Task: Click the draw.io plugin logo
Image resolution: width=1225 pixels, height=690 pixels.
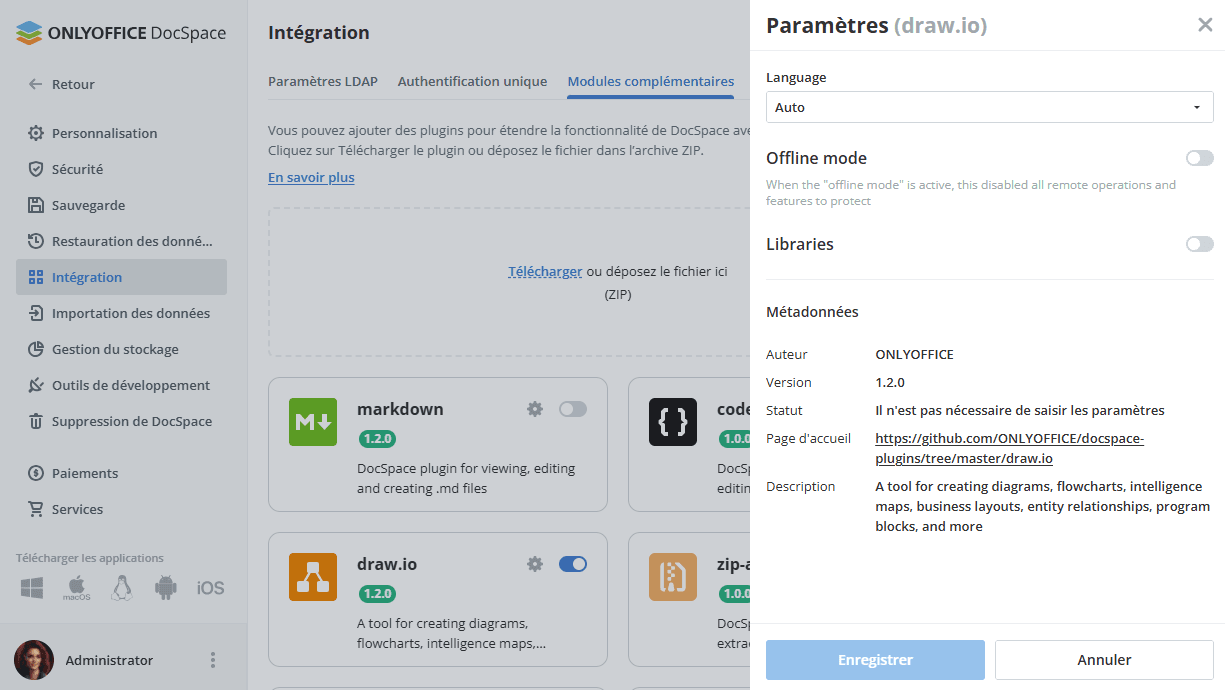Action: coord(312,577)
